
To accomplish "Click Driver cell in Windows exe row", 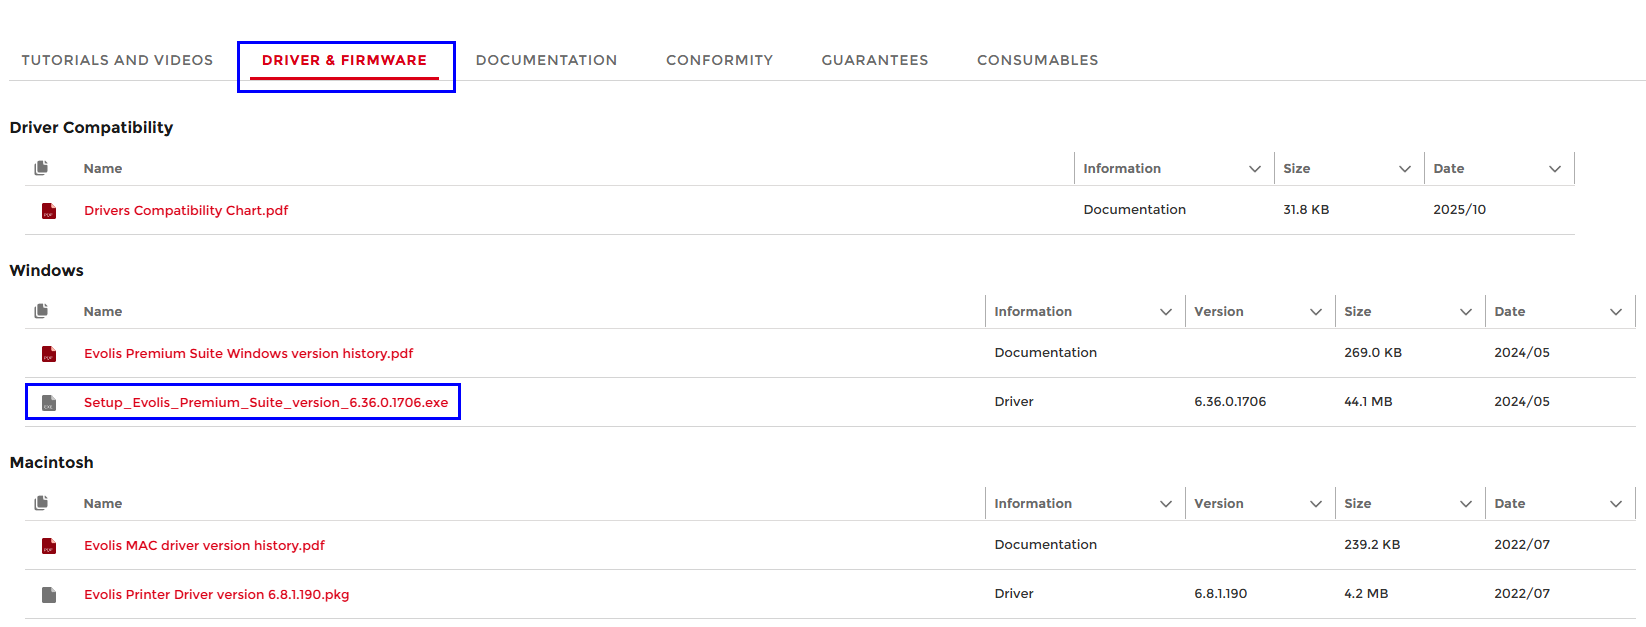I will pos(1014,402).
